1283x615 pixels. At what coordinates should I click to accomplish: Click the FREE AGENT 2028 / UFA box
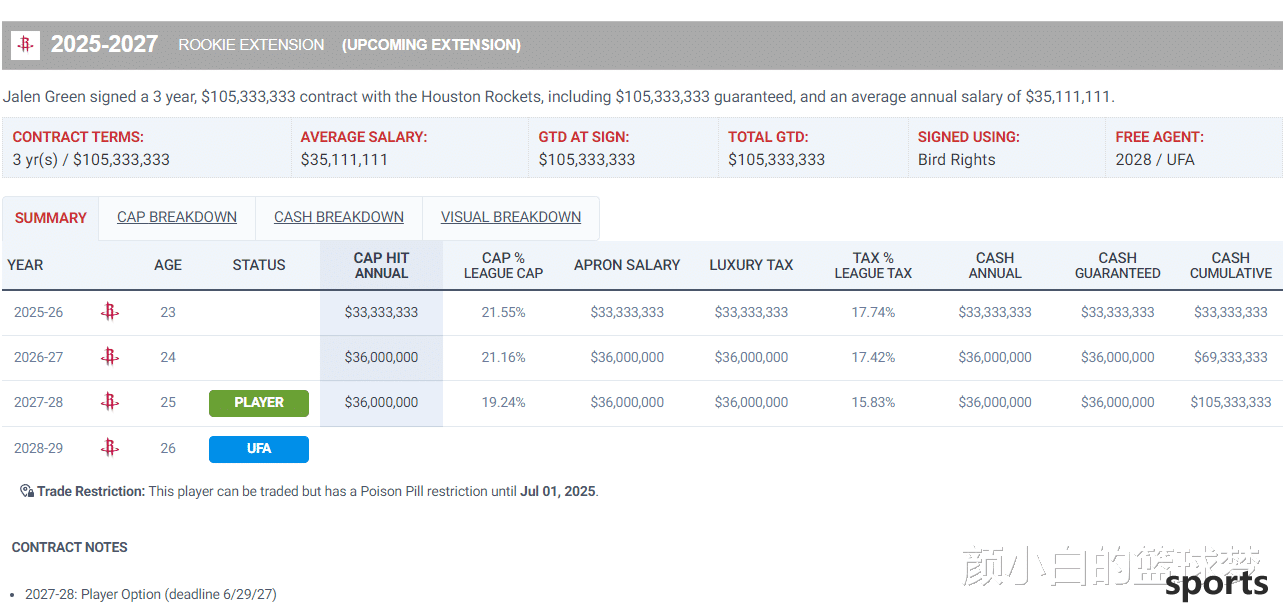1194,148
